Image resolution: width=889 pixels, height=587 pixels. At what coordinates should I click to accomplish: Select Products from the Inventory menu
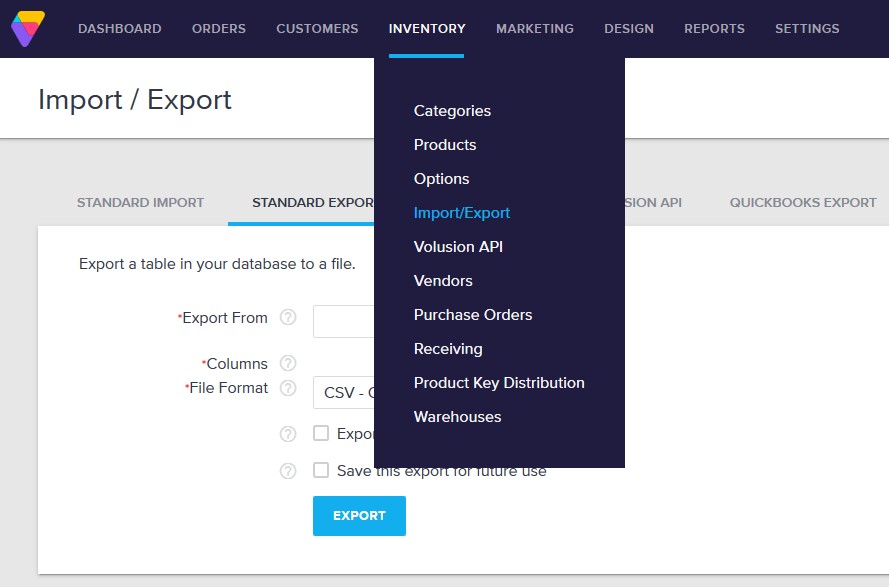[x=445, y=144]
